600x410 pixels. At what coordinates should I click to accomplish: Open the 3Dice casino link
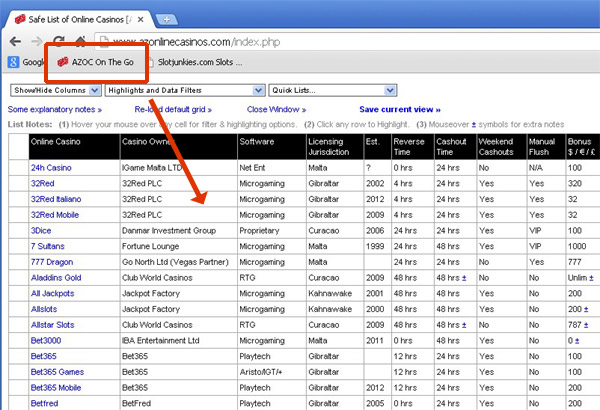pyautogui.click(x=41, y=230)
